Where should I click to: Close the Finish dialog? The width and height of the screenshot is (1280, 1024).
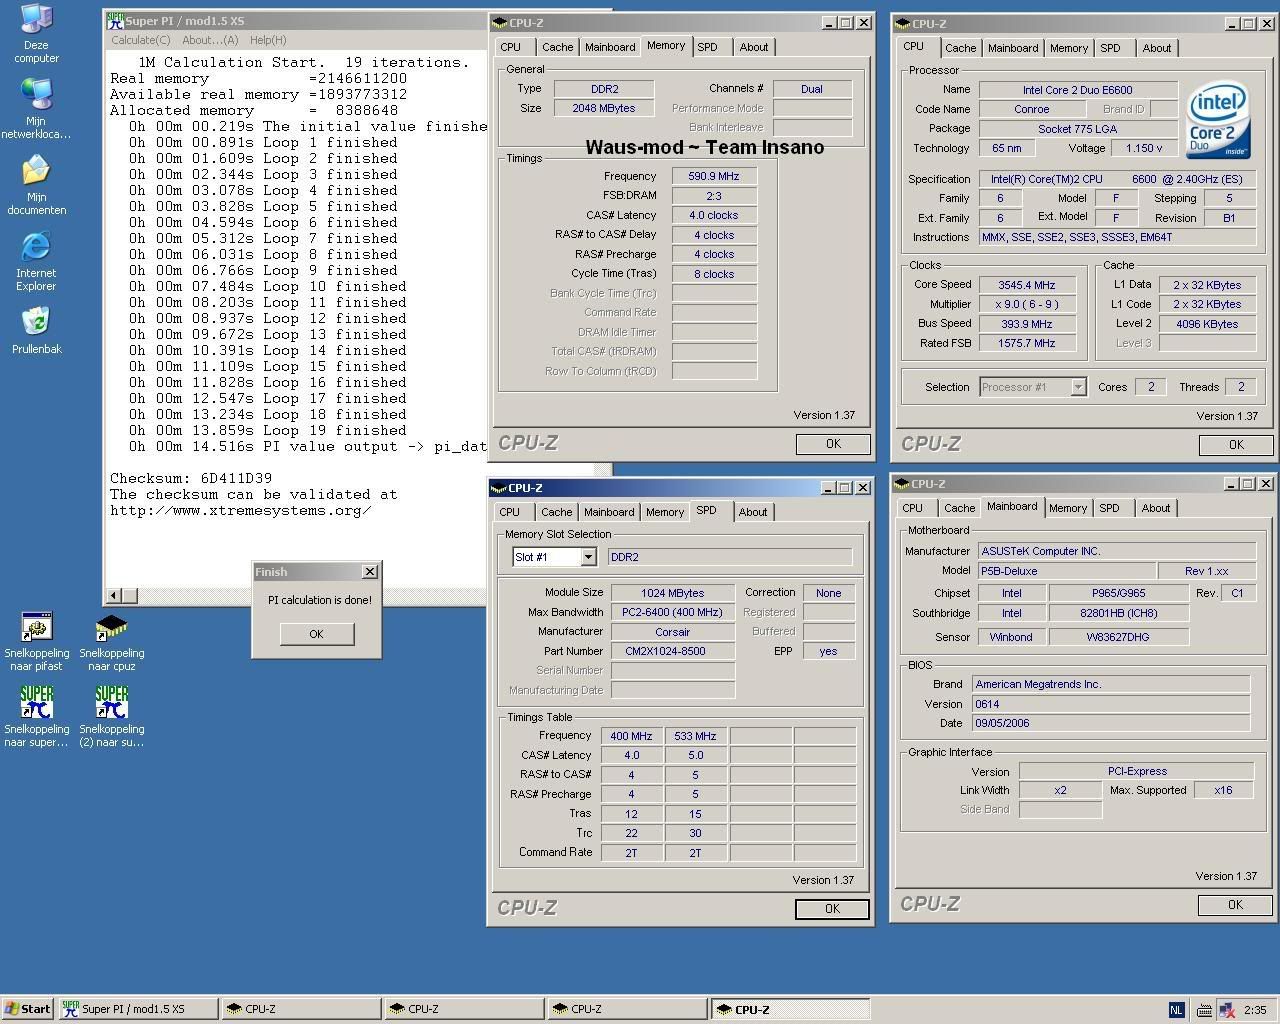369,572
